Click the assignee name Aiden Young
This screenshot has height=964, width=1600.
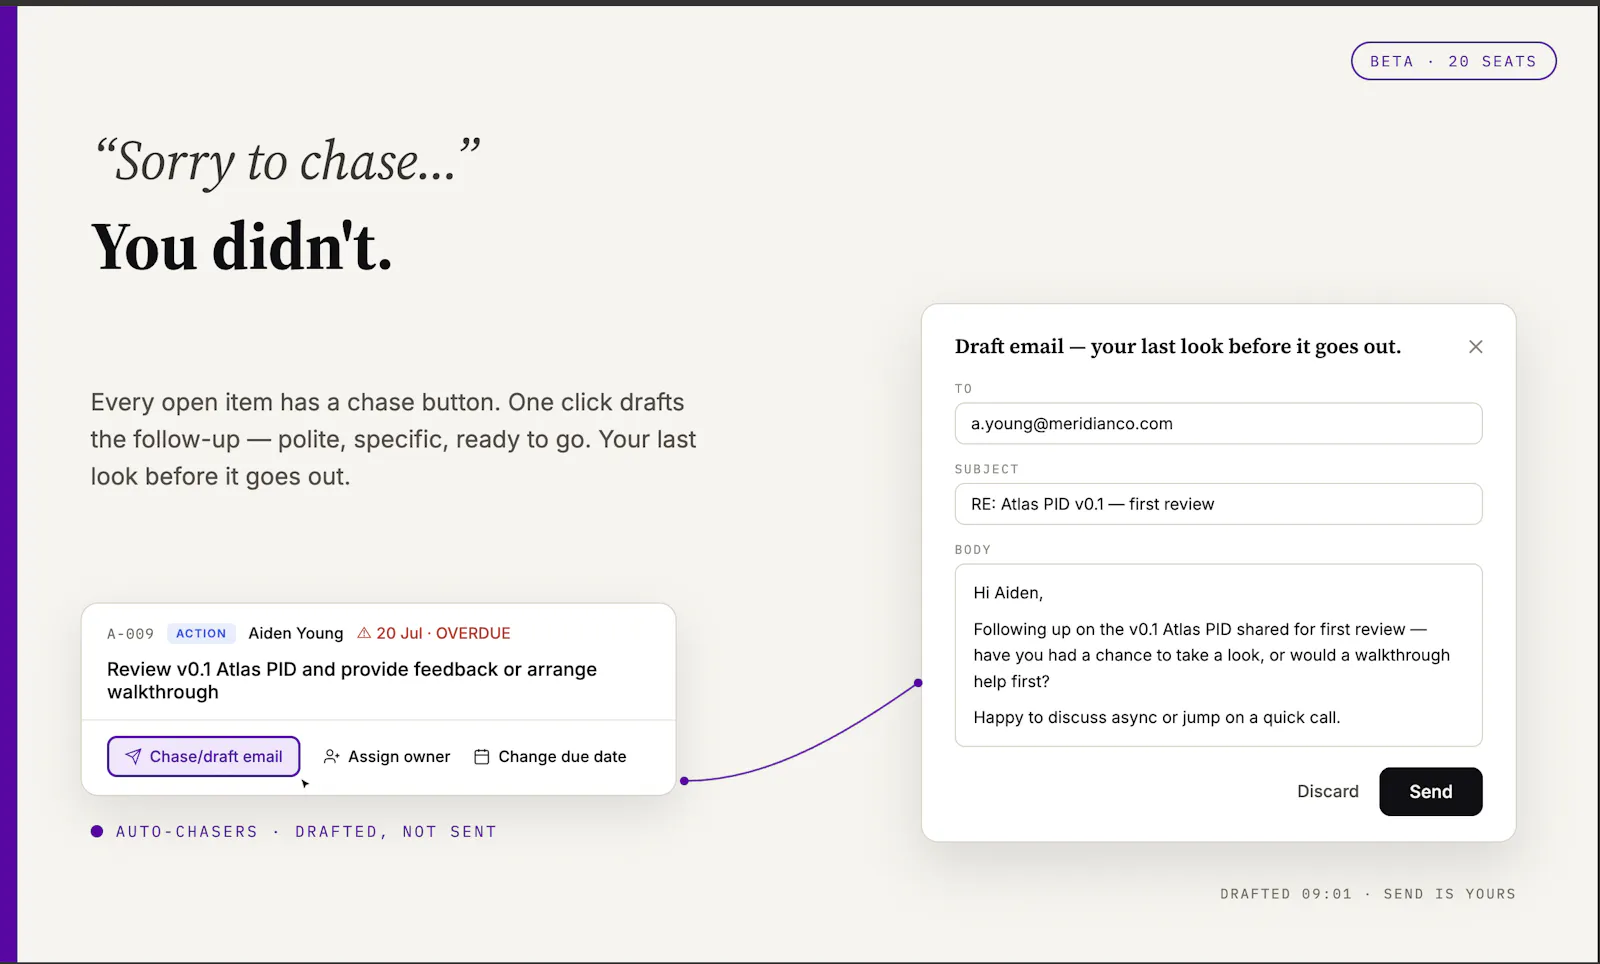coord(296,633)
